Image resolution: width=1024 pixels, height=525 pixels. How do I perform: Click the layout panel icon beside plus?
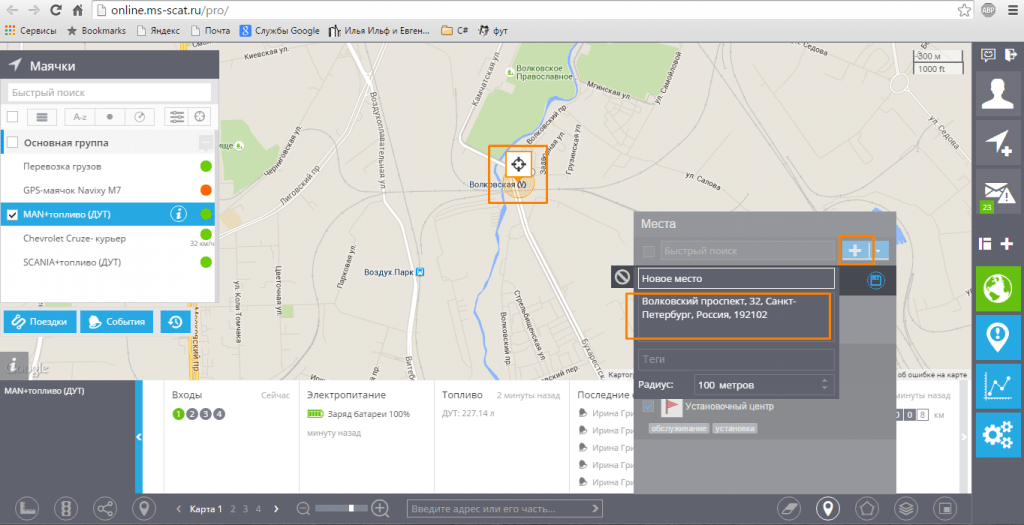(x=985, y=244)
